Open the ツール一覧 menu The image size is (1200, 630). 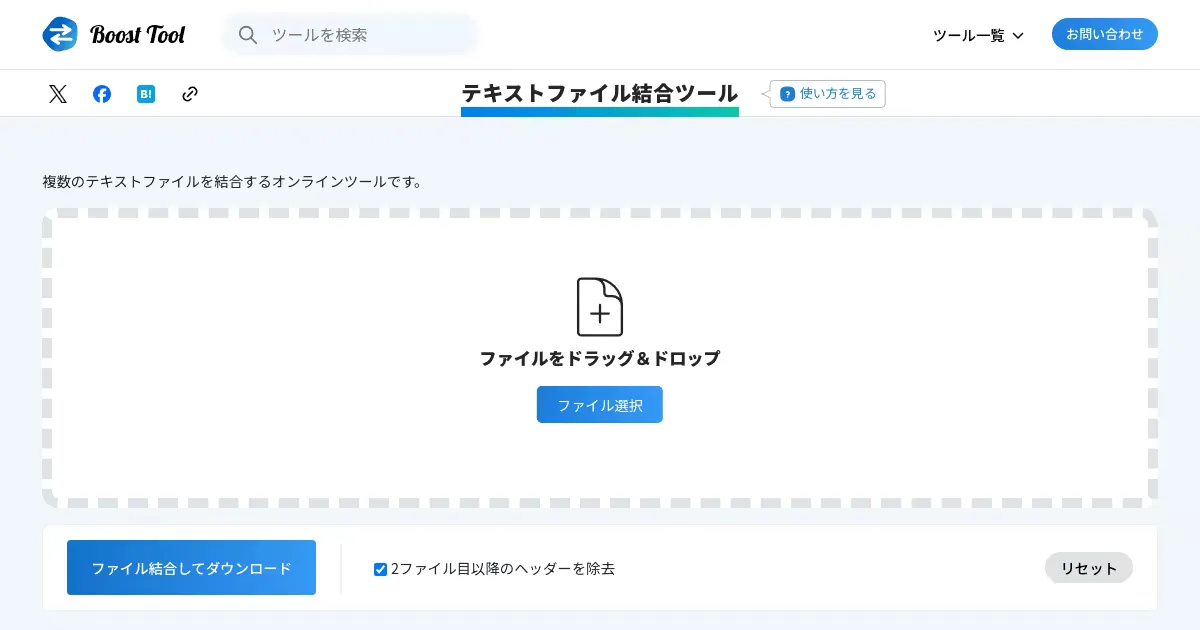[x=968, y=35]
